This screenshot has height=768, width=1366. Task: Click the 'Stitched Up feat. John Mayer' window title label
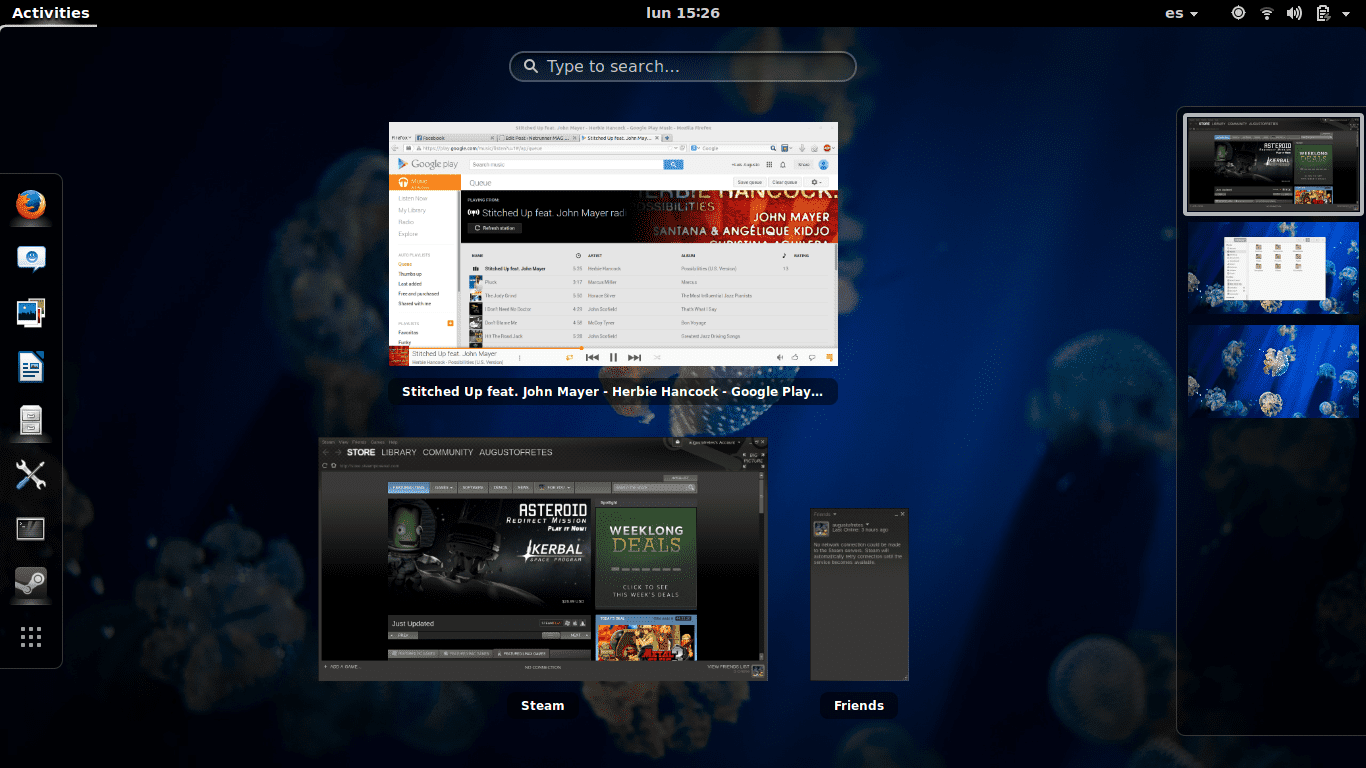coord(613,392)
